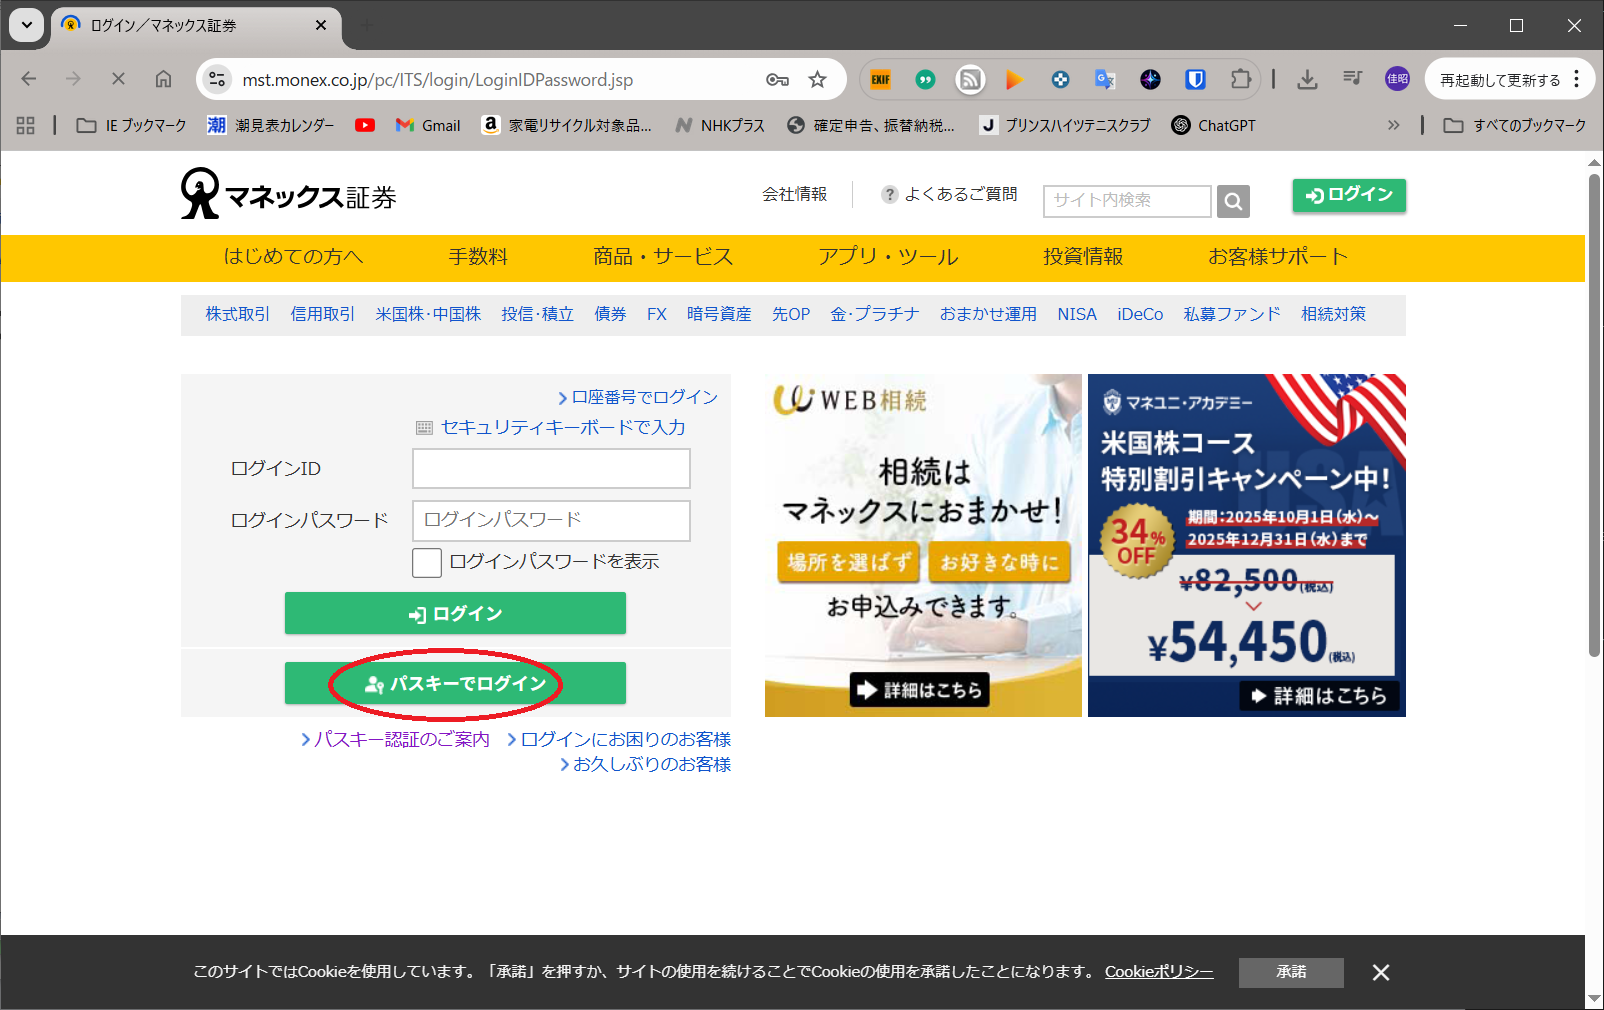
Task: Click the RSS feed extension icon
Action: (970, 80)
